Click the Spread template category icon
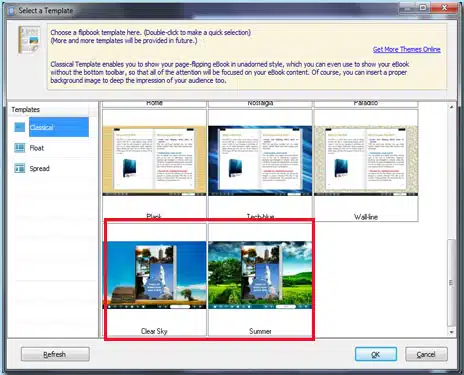Screen dimensions: 464x375 (x=20, y=168)
